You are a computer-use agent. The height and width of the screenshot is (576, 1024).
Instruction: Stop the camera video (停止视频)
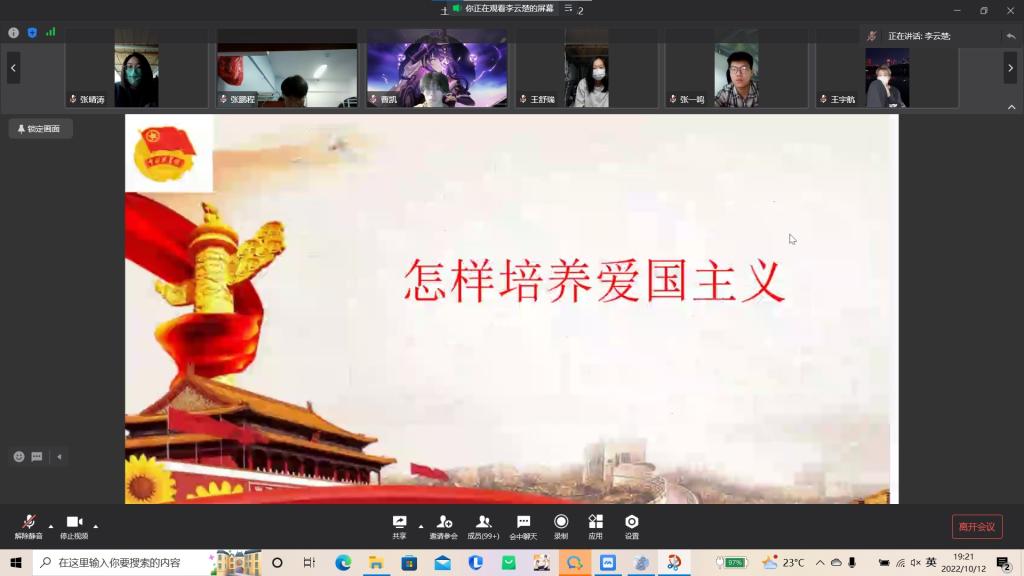[73, 526]
